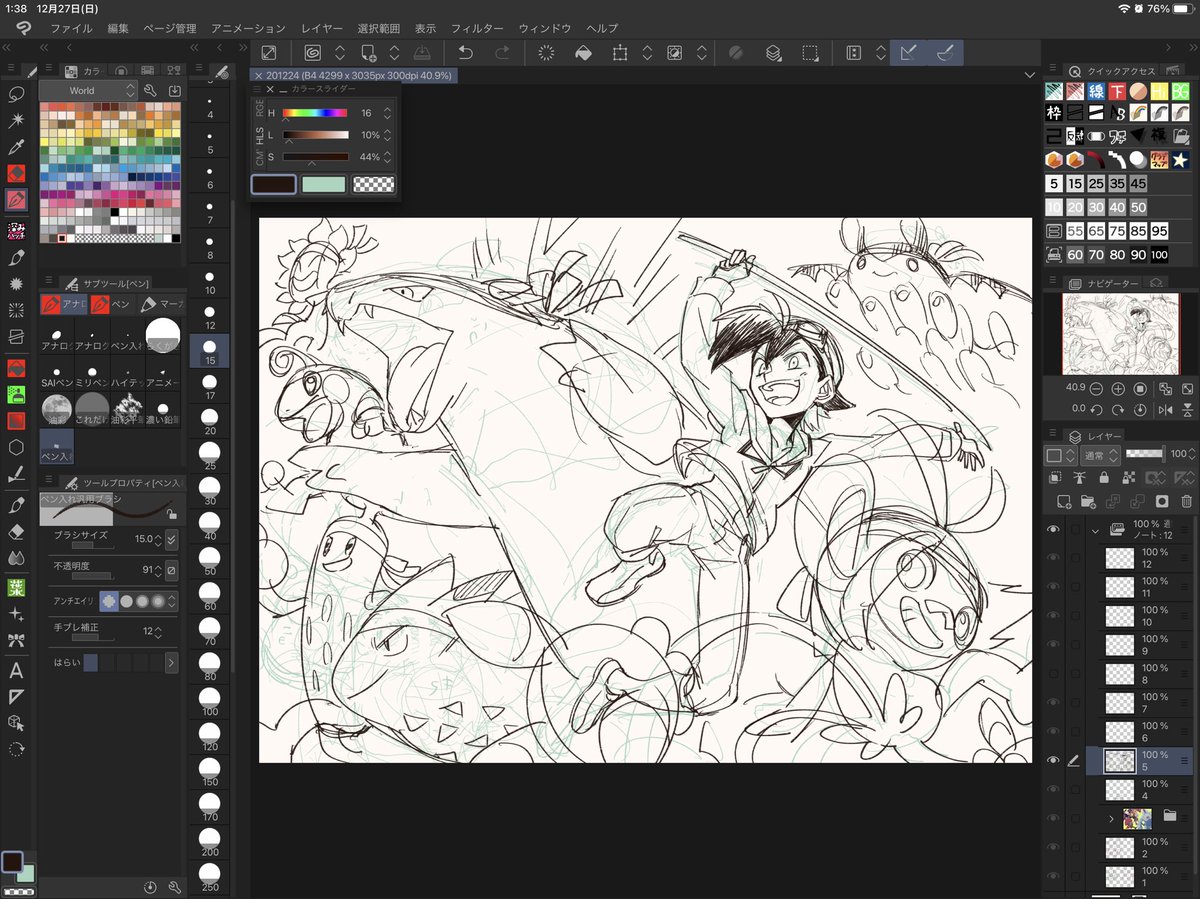Open the World color set dropdown
This screenshot has width=1200, height=899.
coord(88,90)
